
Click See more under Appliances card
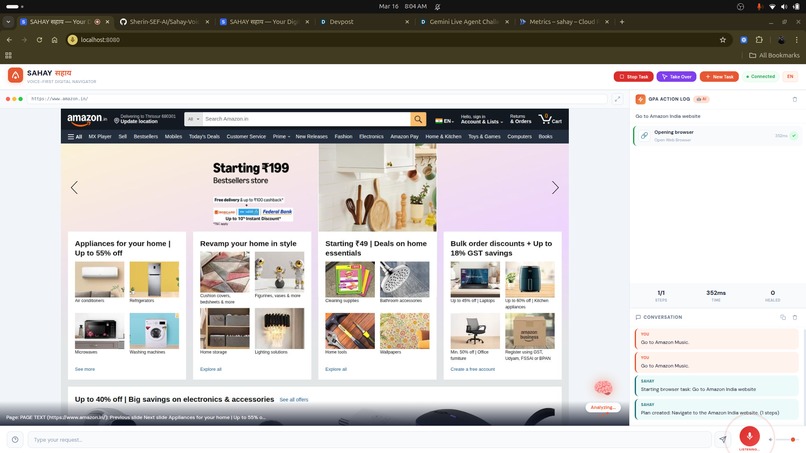(85, 369)
